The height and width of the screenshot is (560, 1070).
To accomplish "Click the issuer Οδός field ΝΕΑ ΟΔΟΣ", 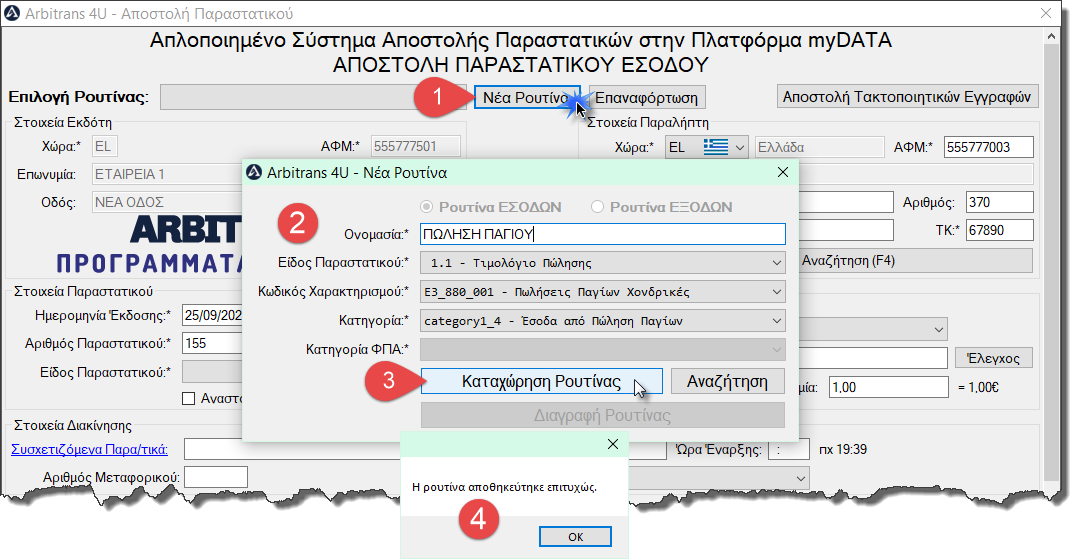I will click(168, 203).
